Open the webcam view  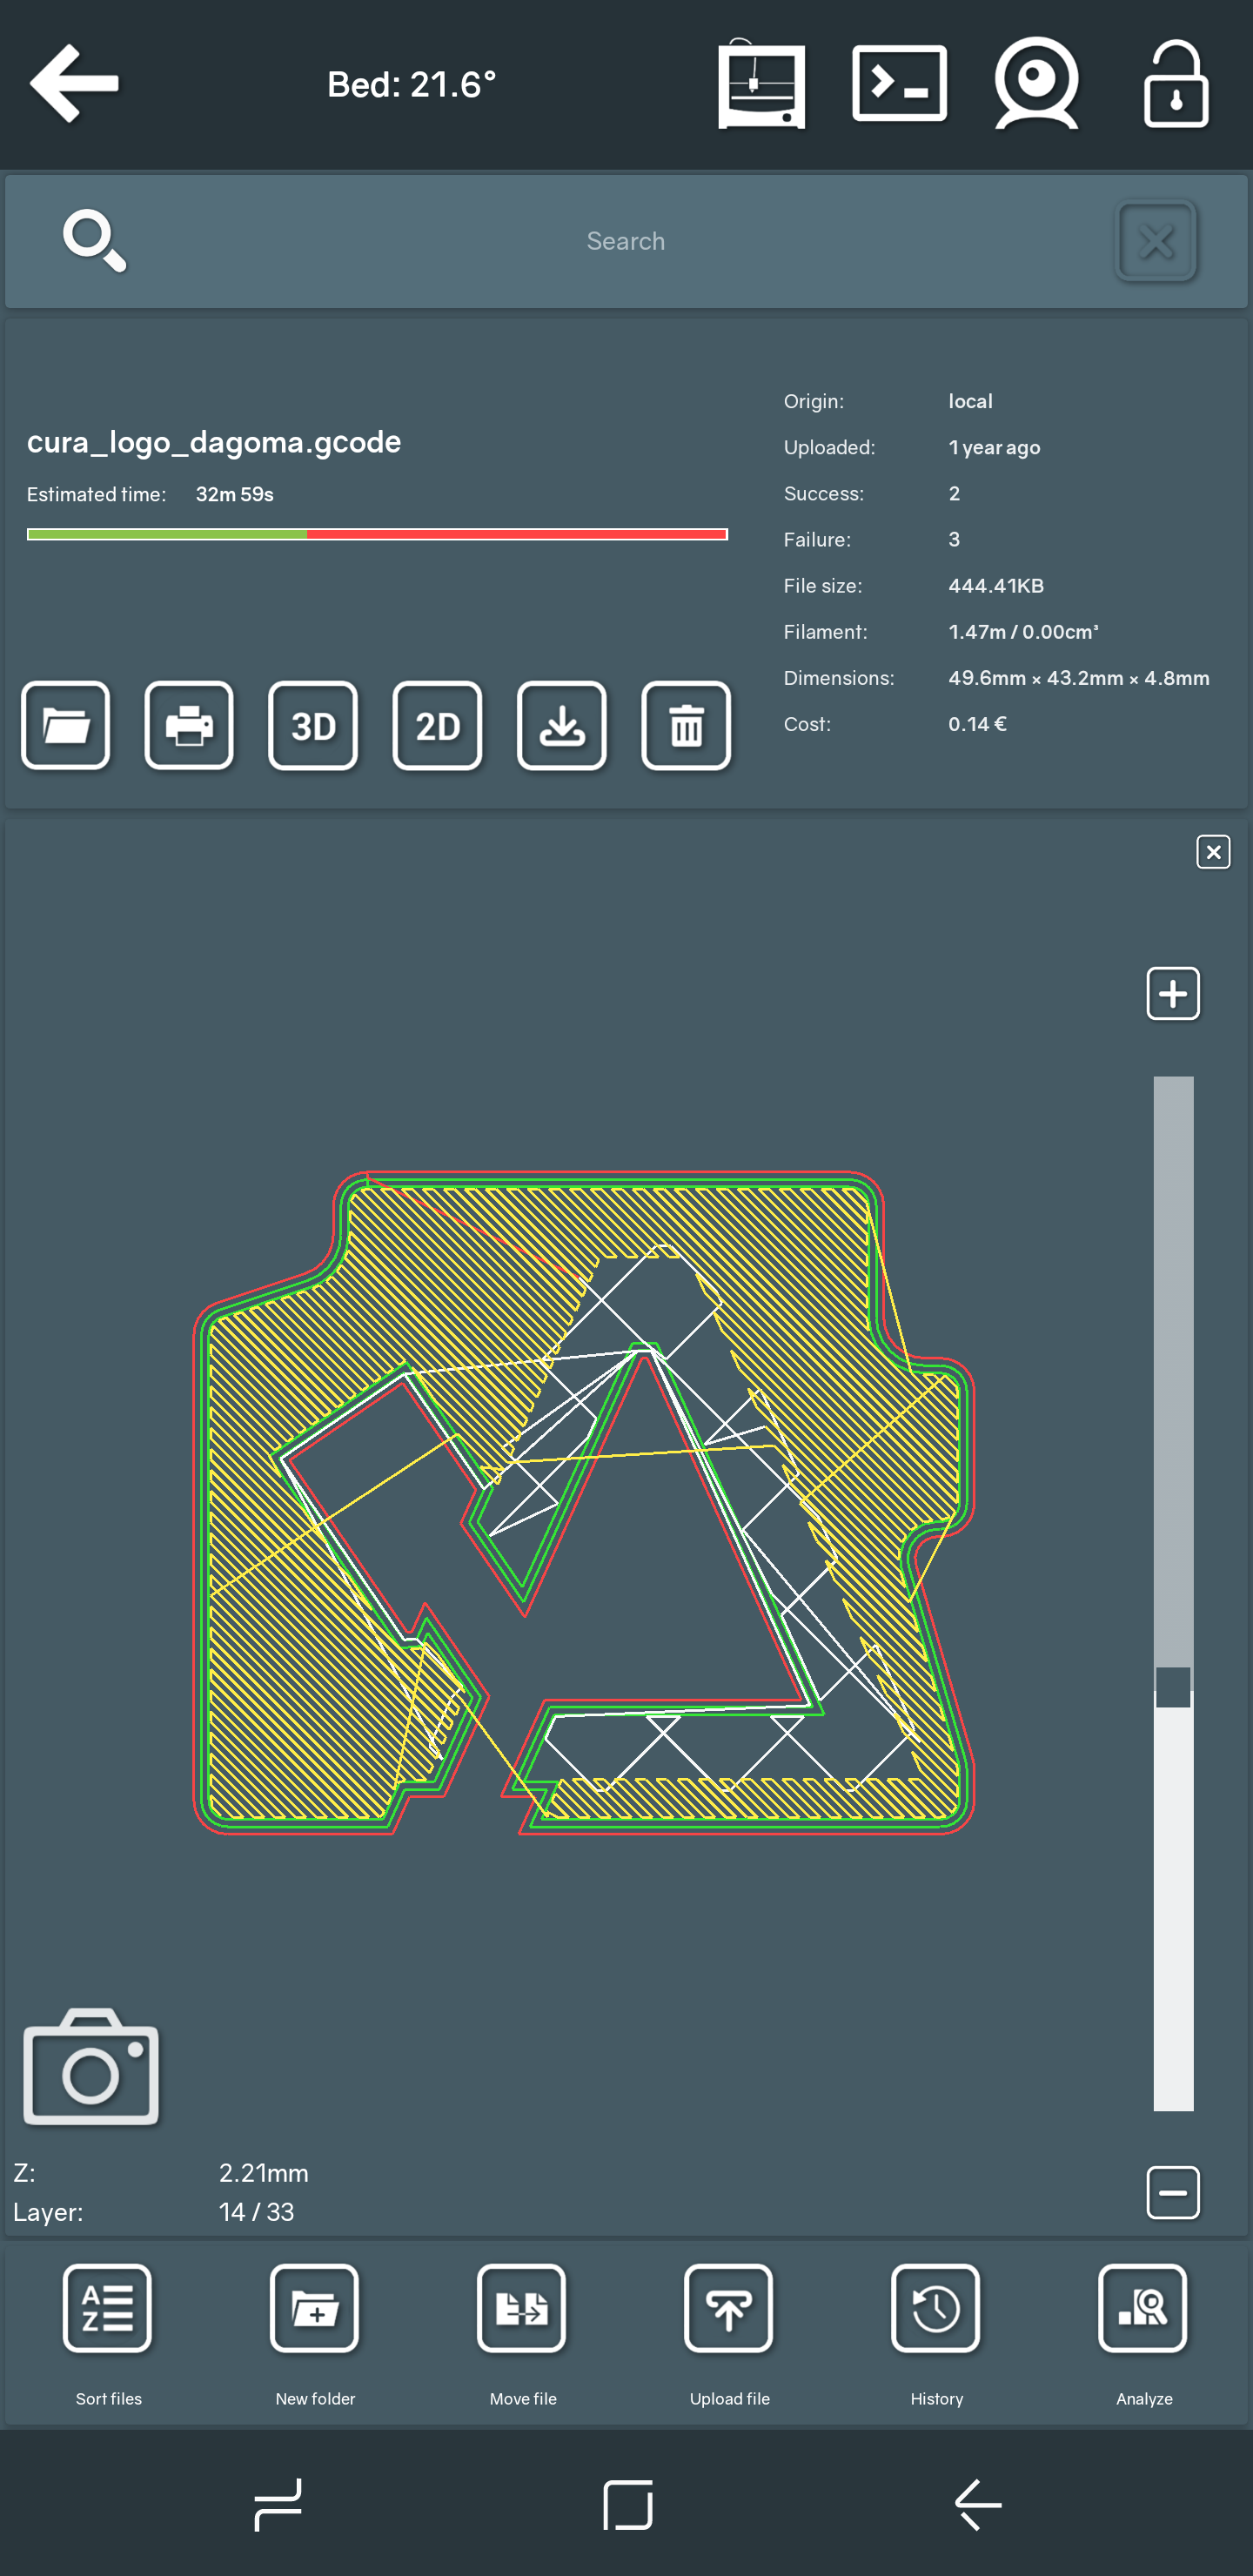pyautogui.click(x=1036, y=84)
